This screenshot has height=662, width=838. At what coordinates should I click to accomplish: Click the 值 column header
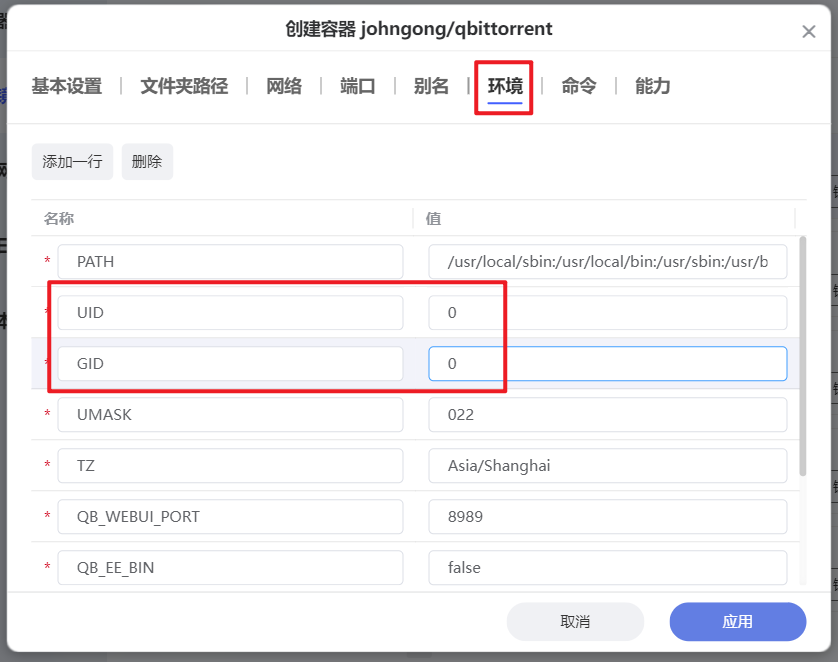(x=433, y=218)
